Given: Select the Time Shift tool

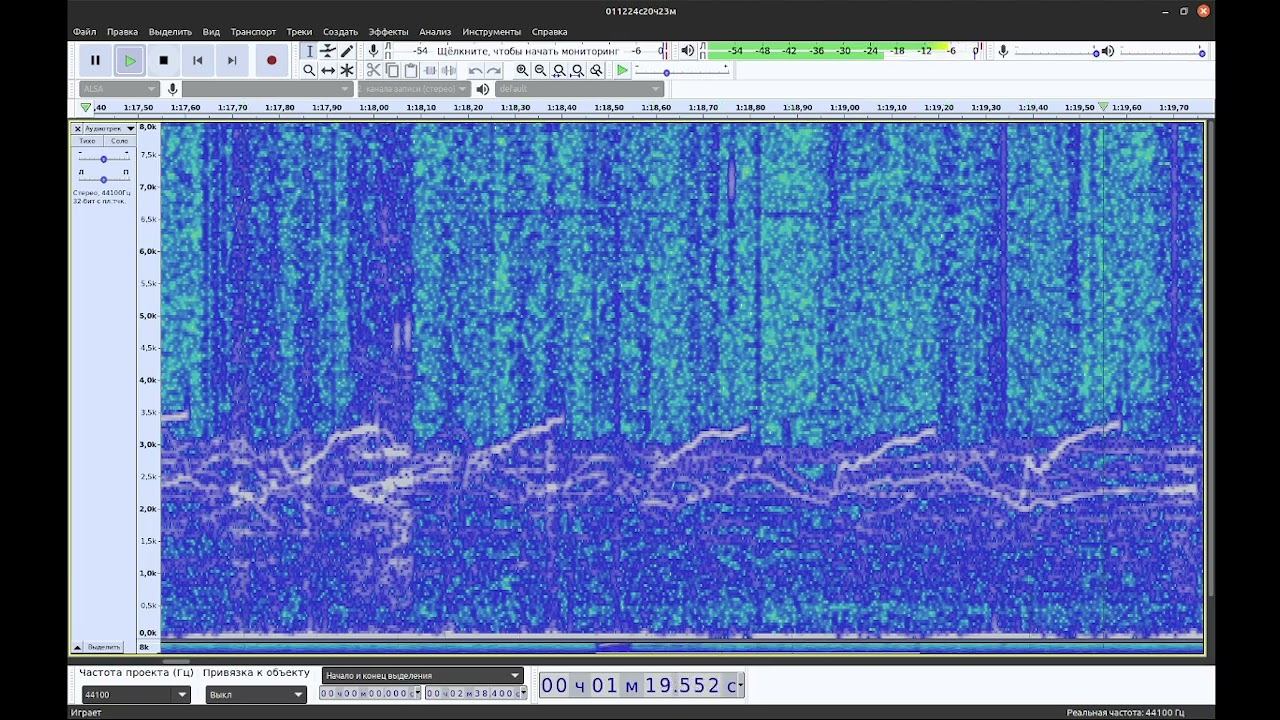Looking at the screenshot, I should click(x=328, y=70).
